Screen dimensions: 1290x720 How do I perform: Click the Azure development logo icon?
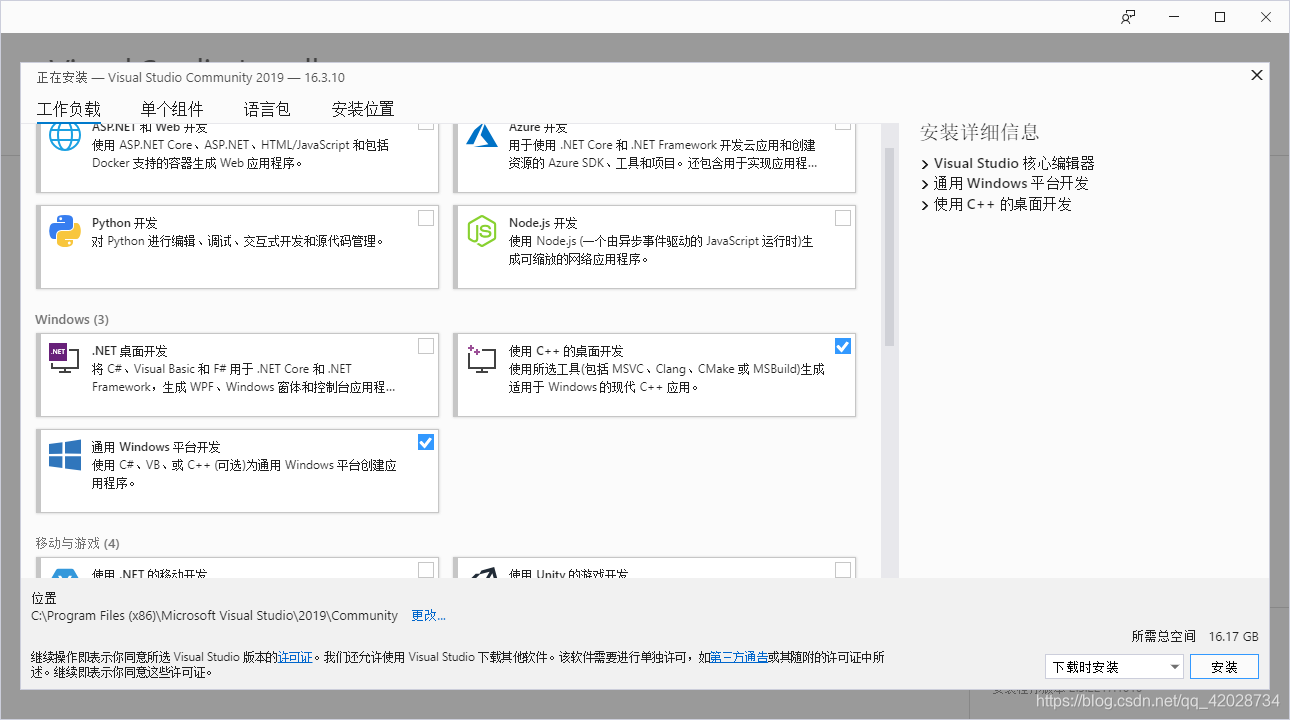pyautogui.click(x=482, y=135)
